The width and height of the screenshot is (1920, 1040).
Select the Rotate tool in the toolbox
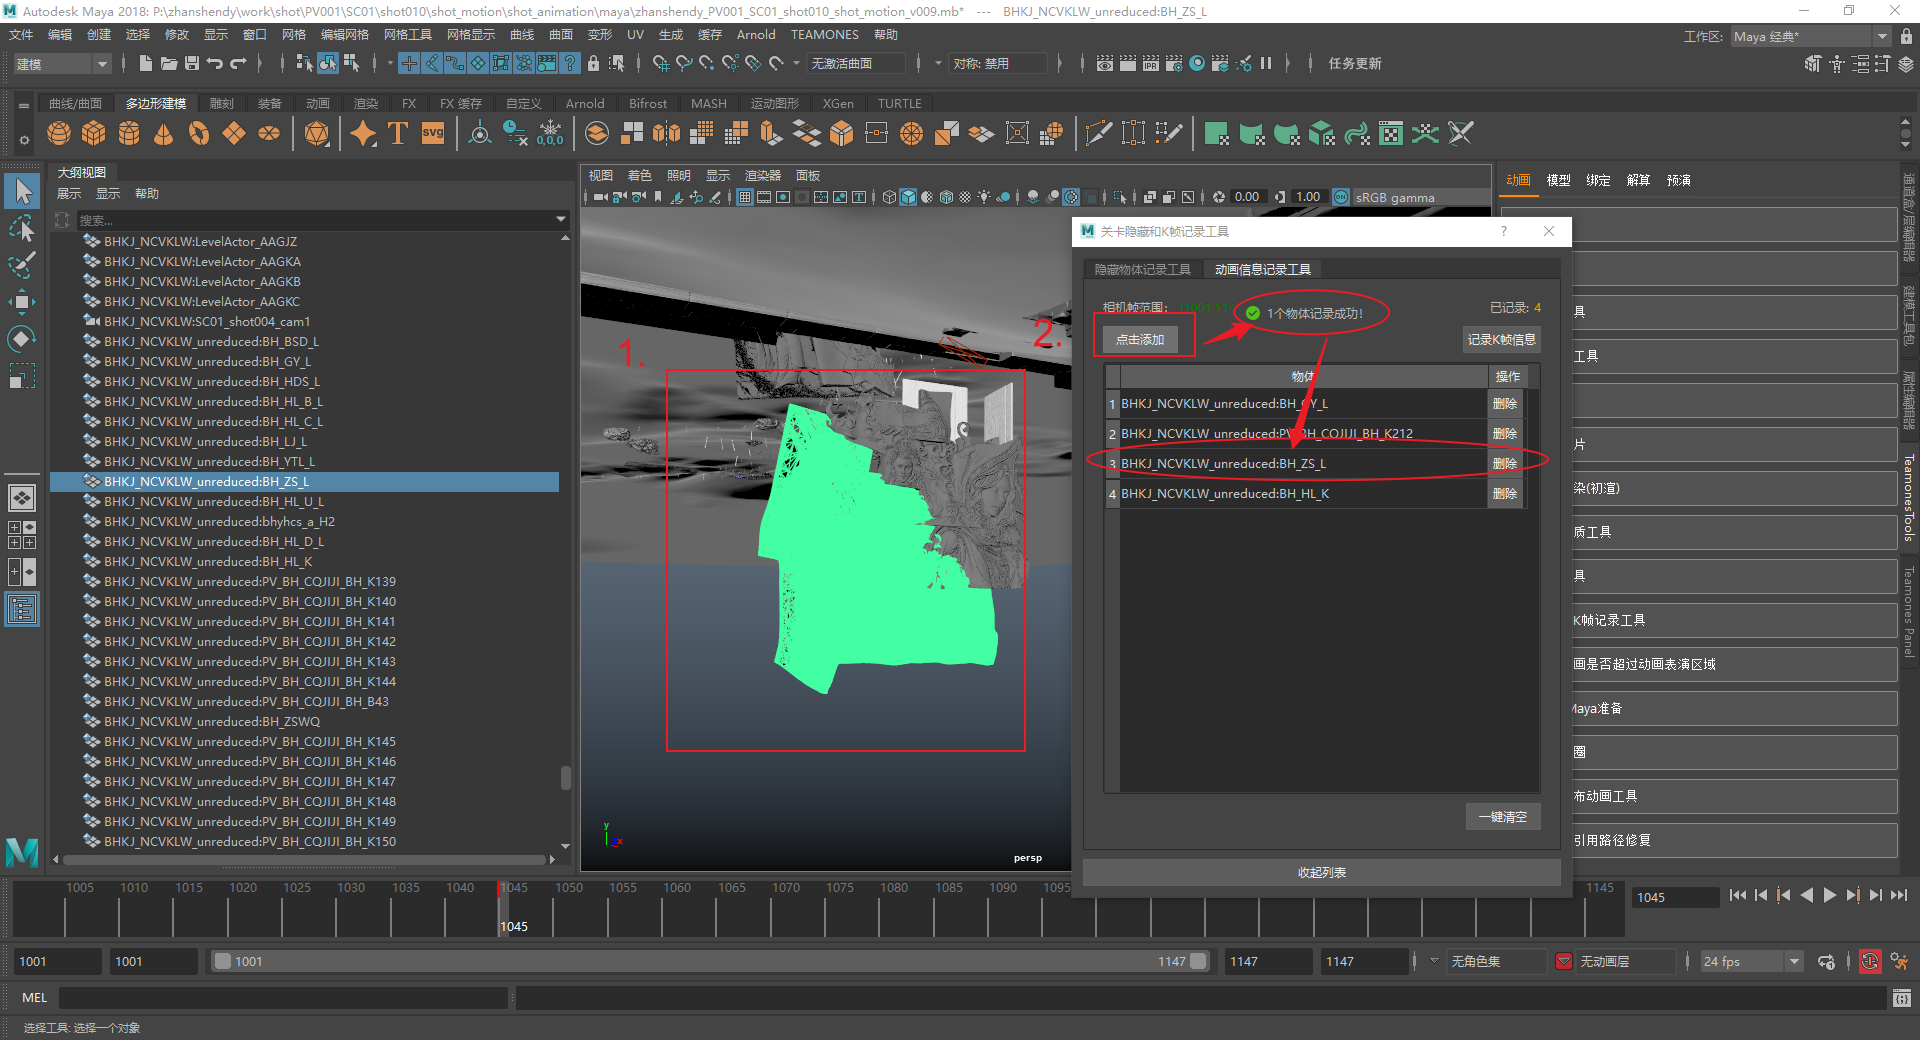coord(21,339)
